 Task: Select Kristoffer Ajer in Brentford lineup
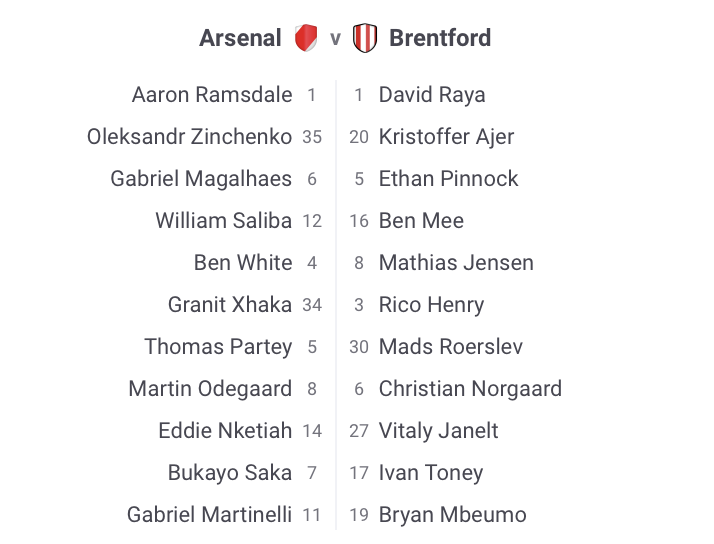[446, 137]
